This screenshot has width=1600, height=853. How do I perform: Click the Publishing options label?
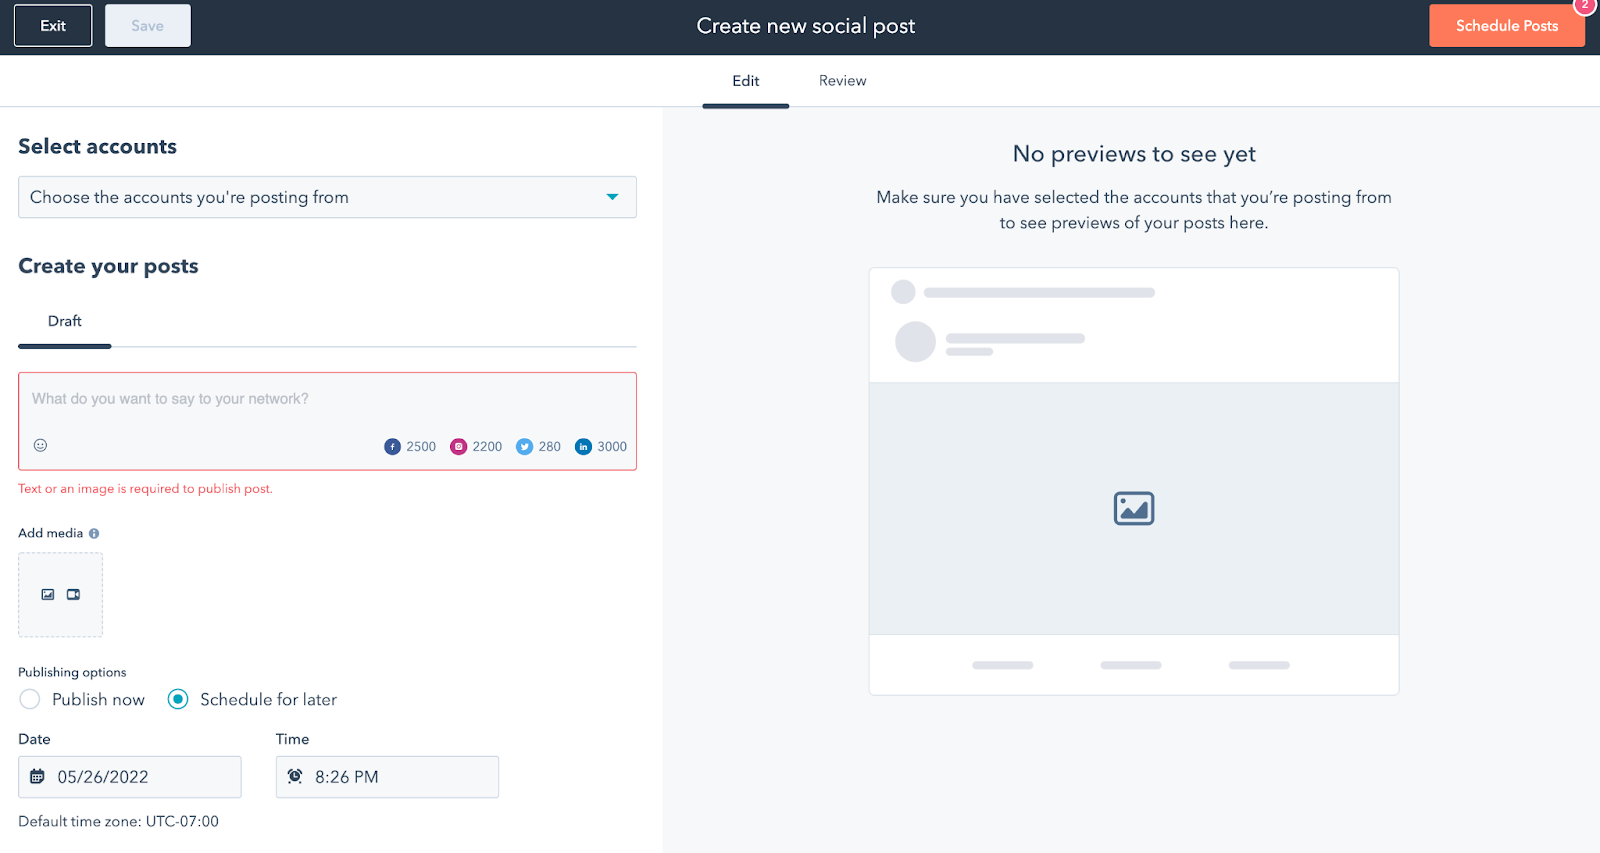tap(72, 672)
